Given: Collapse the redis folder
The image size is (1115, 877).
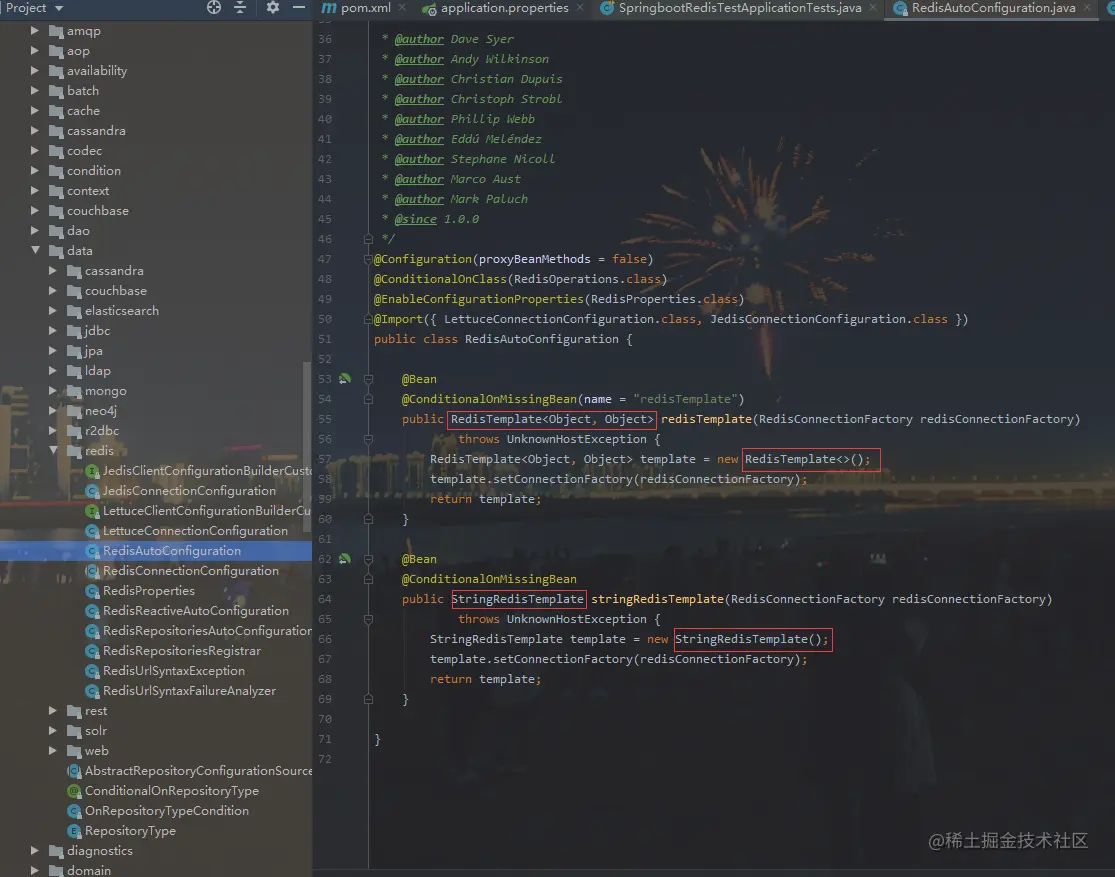Looking at the screenshot, I should tap(53, 450).
